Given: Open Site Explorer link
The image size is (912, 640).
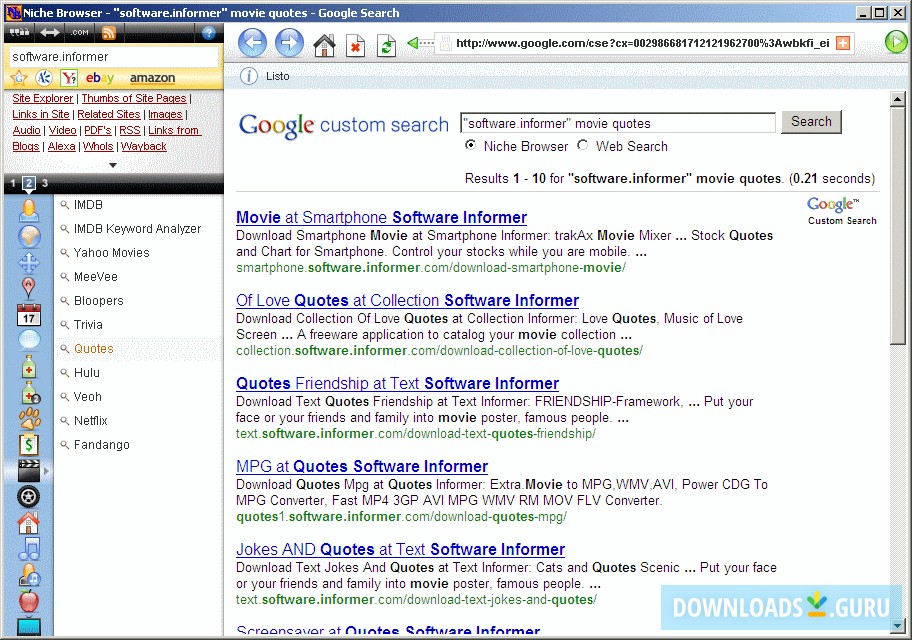Looking at the screenshot, I should [43, 98].
